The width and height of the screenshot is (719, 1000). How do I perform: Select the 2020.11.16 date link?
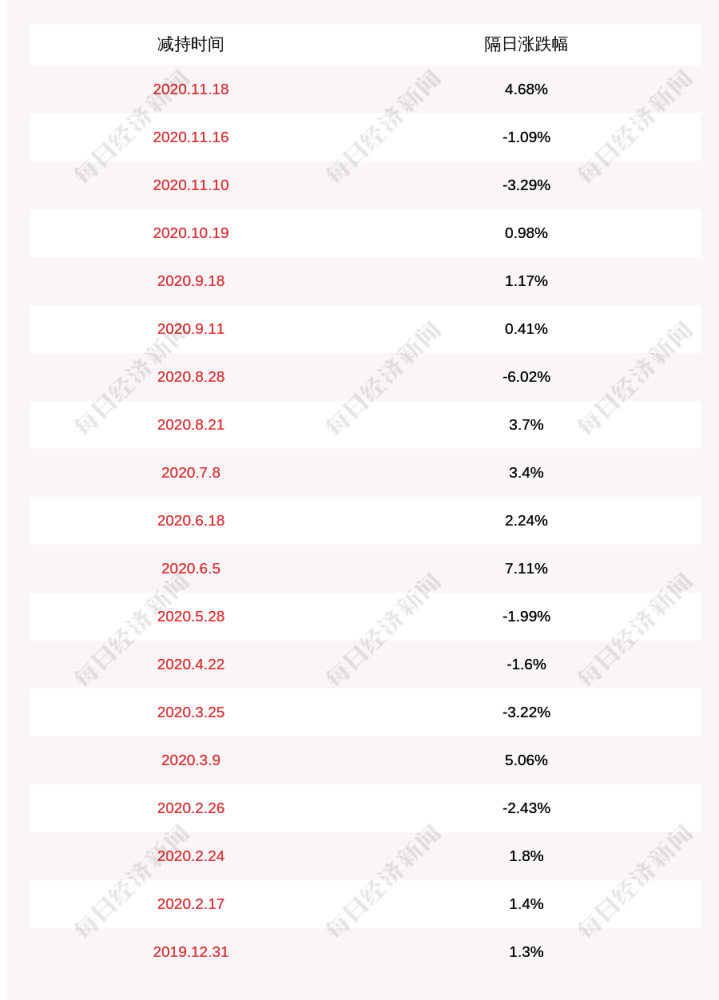[191, 137]
